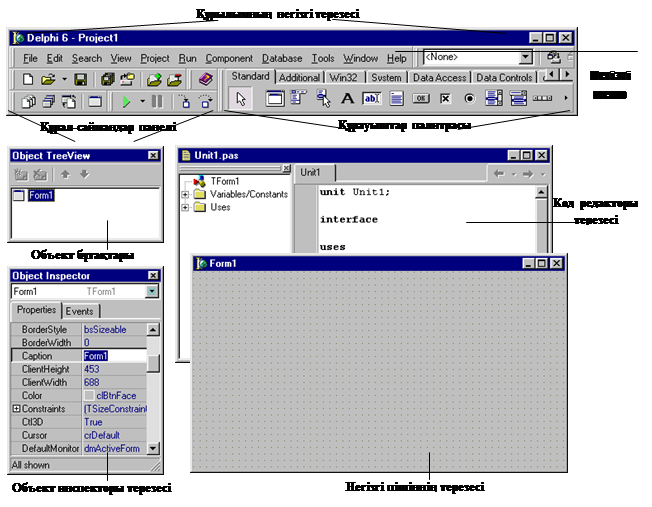
Task: Select the PopupMenu component icon
Action: [x=323, y=99]
